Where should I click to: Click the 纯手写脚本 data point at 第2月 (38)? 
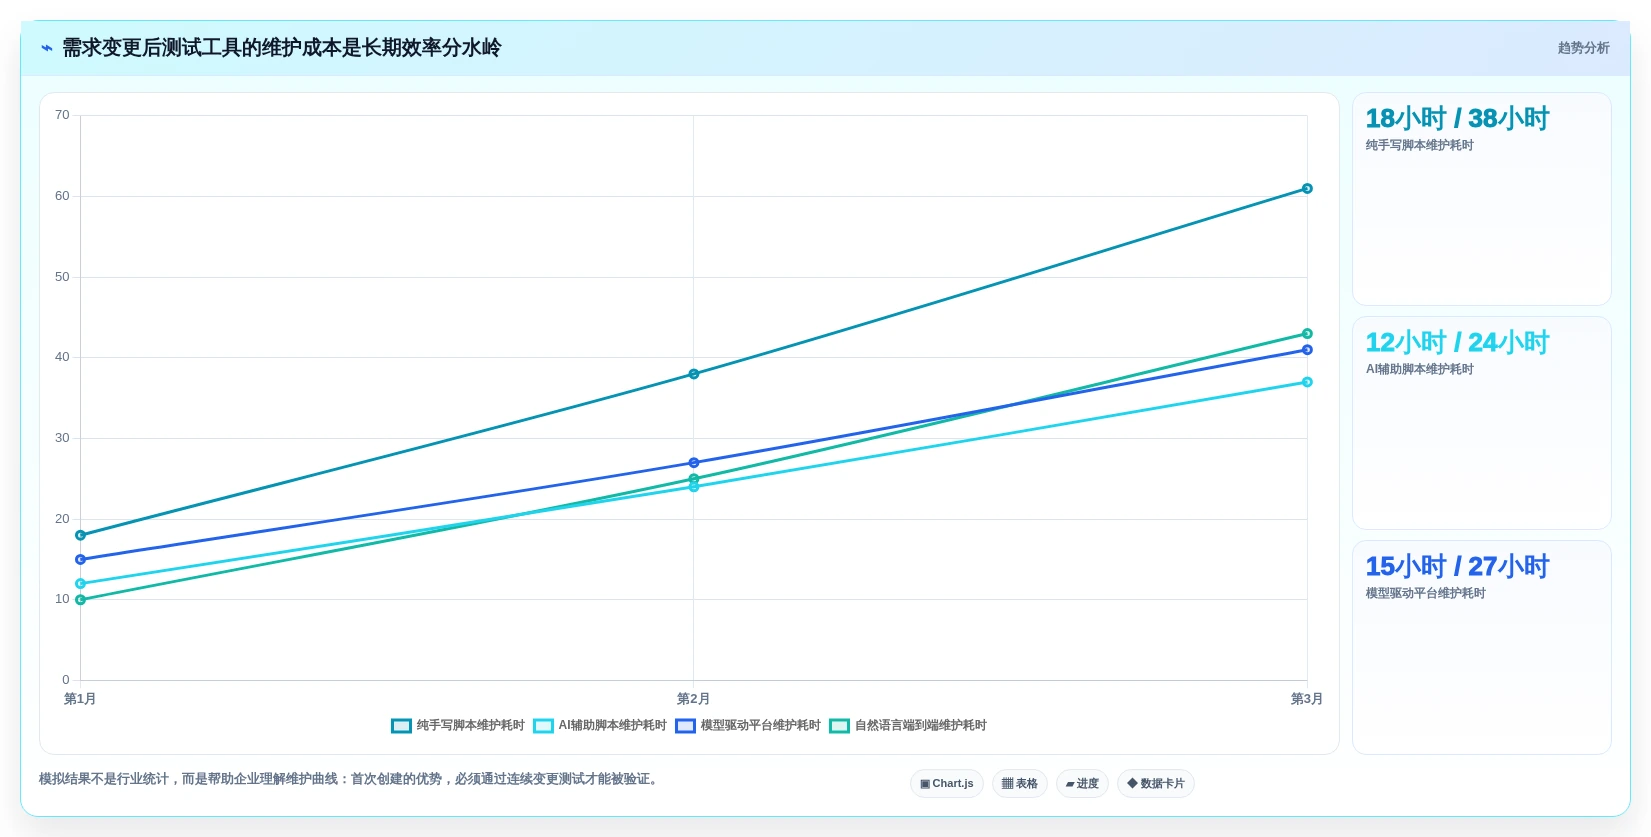694,374
